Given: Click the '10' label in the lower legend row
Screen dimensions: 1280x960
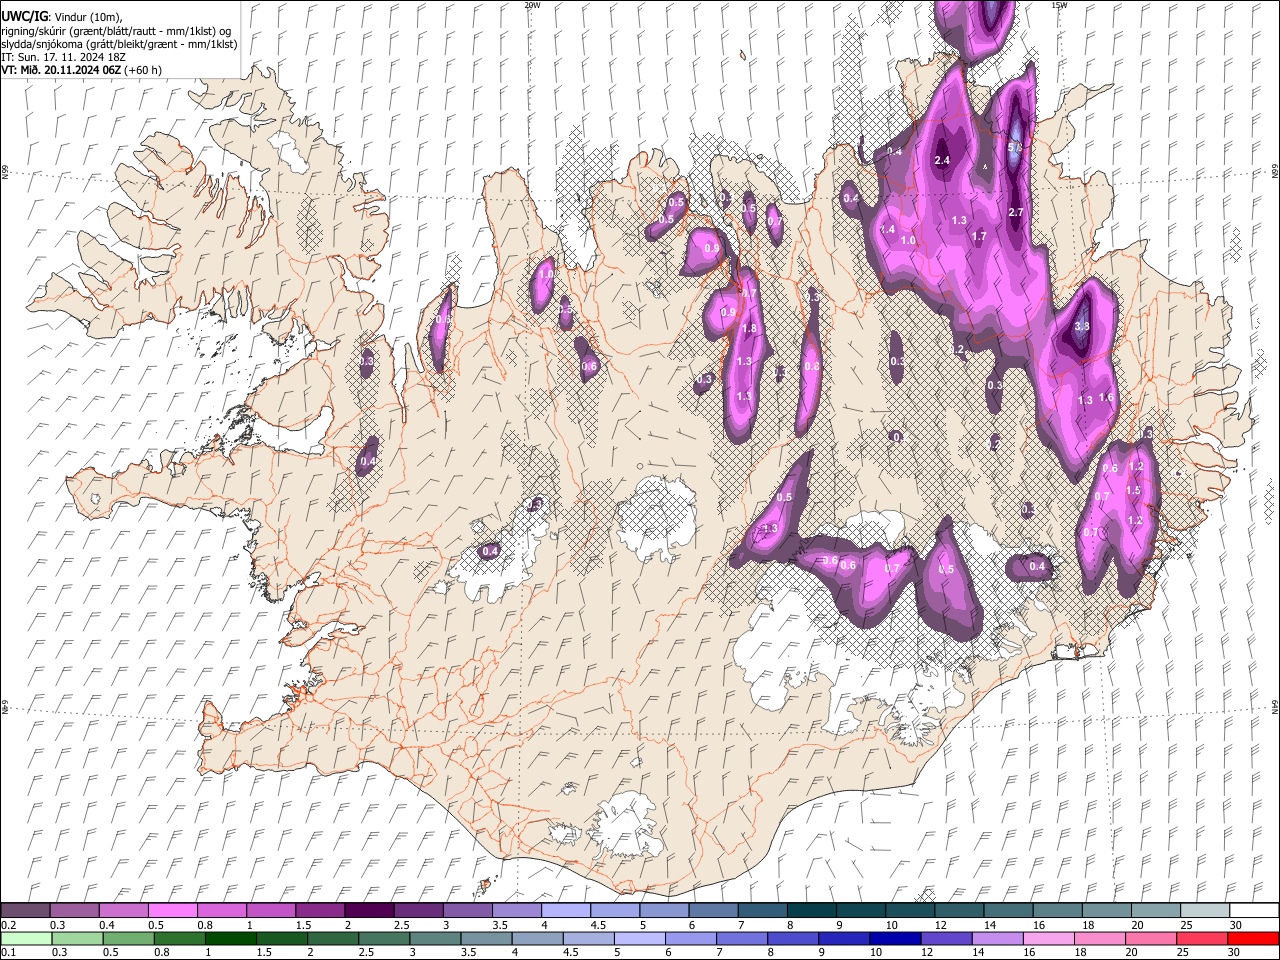Looking at the screenshot, I should (875, 953).
